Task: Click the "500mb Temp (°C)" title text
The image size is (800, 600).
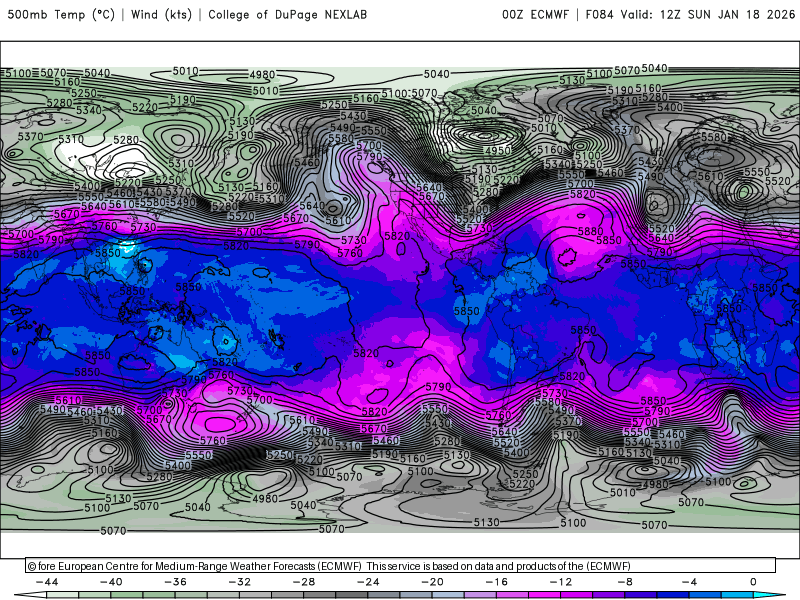Action: (x=61, y=14)
